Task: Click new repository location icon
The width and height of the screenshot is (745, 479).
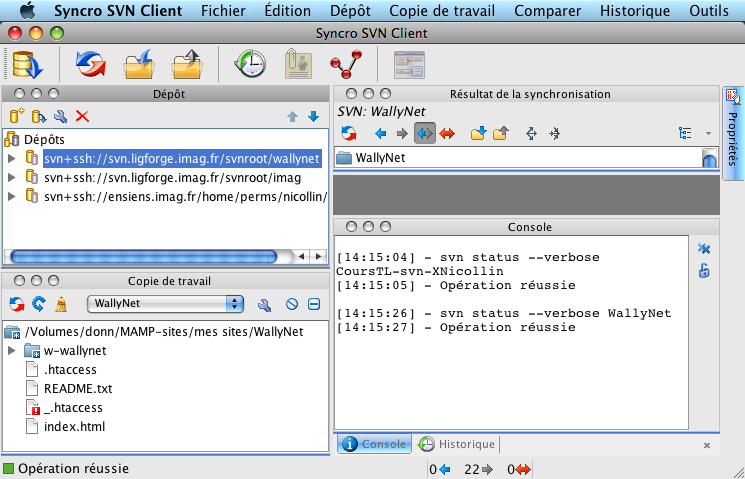Action: click(x=17, y=116)
